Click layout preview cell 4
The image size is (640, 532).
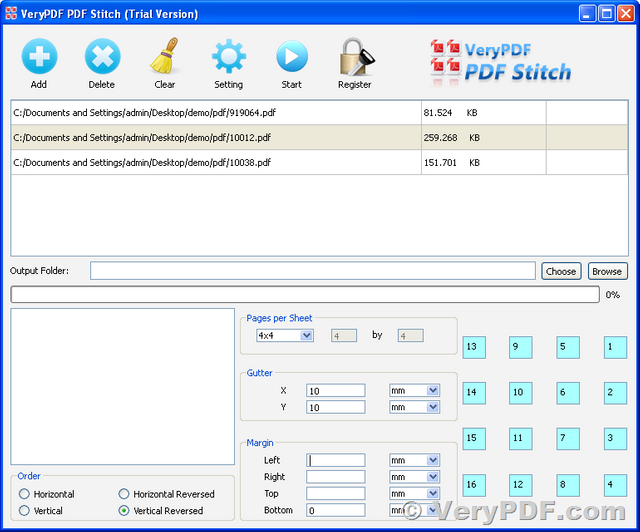[615, 485]
